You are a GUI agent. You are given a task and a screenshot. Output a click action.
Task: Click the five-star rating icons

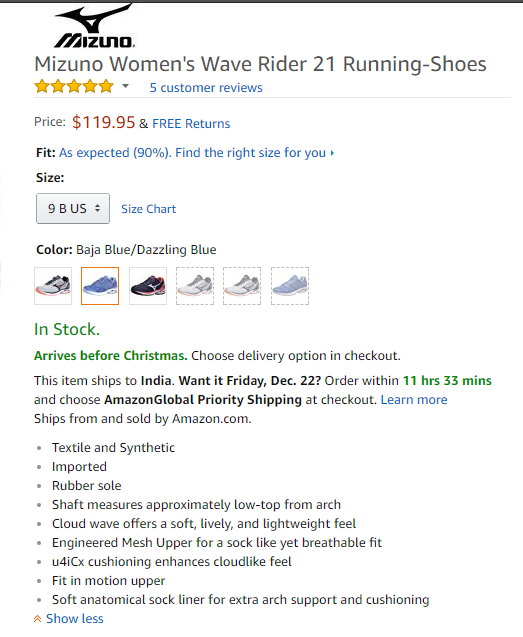[74, 87]
